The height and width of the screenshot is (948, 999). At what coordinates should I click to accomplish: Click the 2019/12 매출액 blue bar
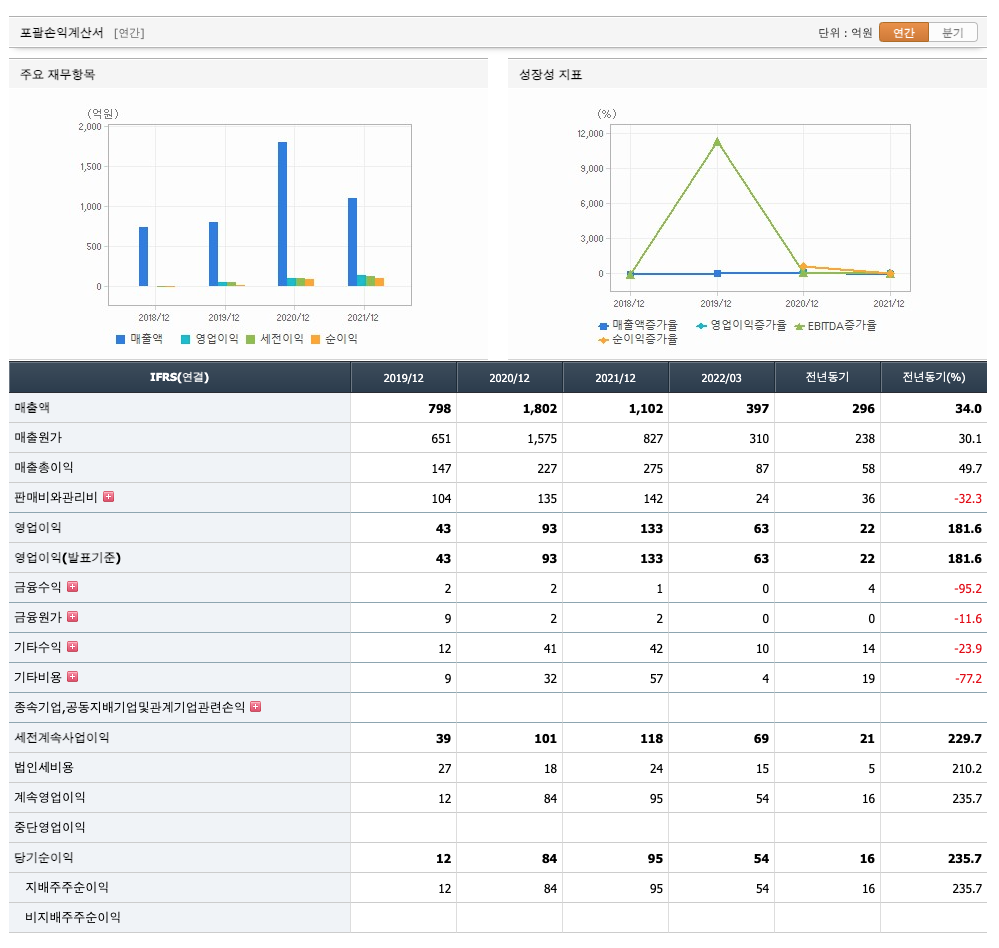pyautogui.click(x=213, y=254)
